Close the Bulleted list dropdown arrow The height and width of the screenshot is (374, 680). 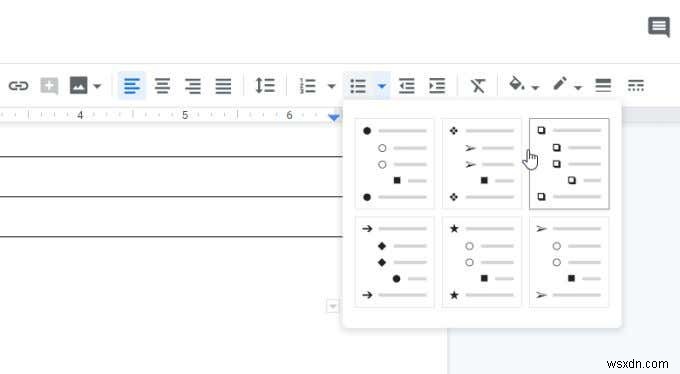[x=382, y=86]
